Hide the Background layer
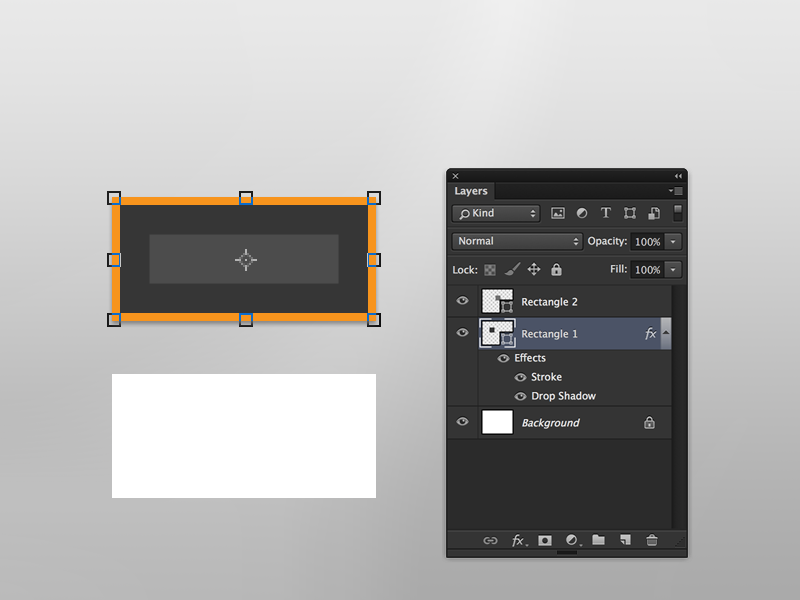This screenshot has width=800, height=600. [x=462, y=422]
